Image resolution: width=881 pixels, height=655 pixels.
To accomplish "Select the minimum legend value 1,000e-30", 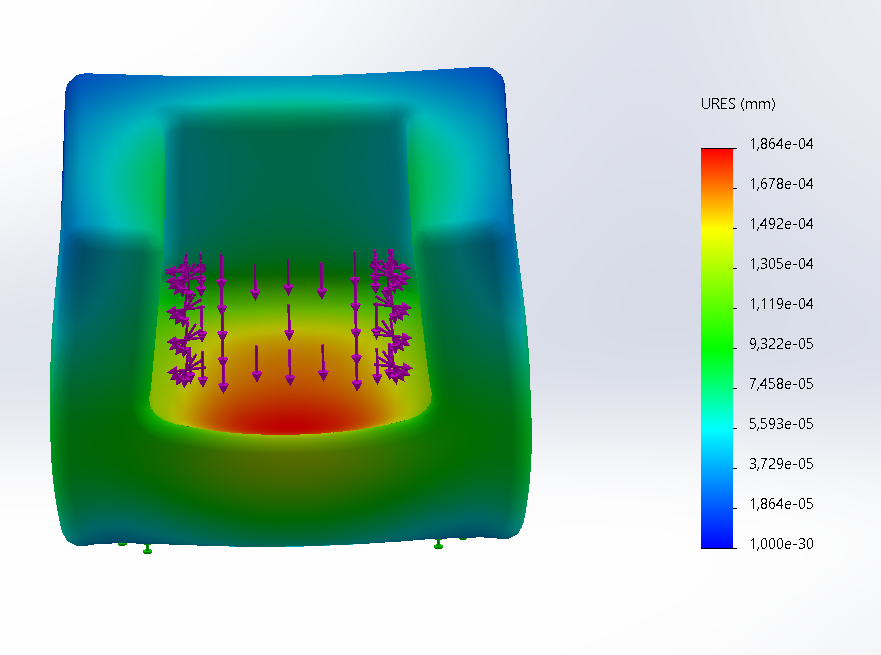I will click(x=777, y=544).
